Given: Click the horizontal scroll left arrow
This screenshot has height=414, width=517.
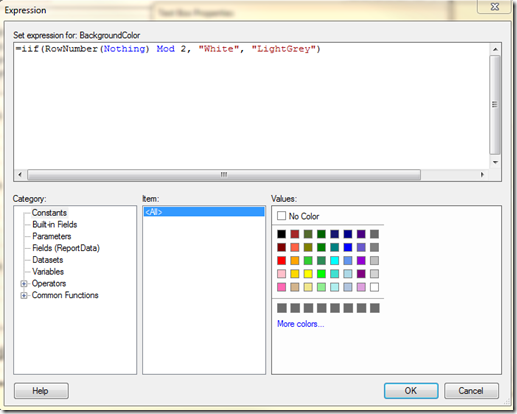Looking at the screenshot, I should (x=20, y=174).
